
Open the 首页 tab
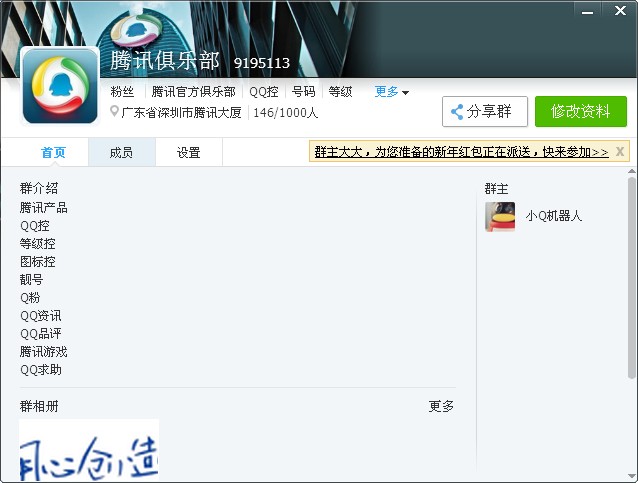pyautogui.click(x=53, y=153)
